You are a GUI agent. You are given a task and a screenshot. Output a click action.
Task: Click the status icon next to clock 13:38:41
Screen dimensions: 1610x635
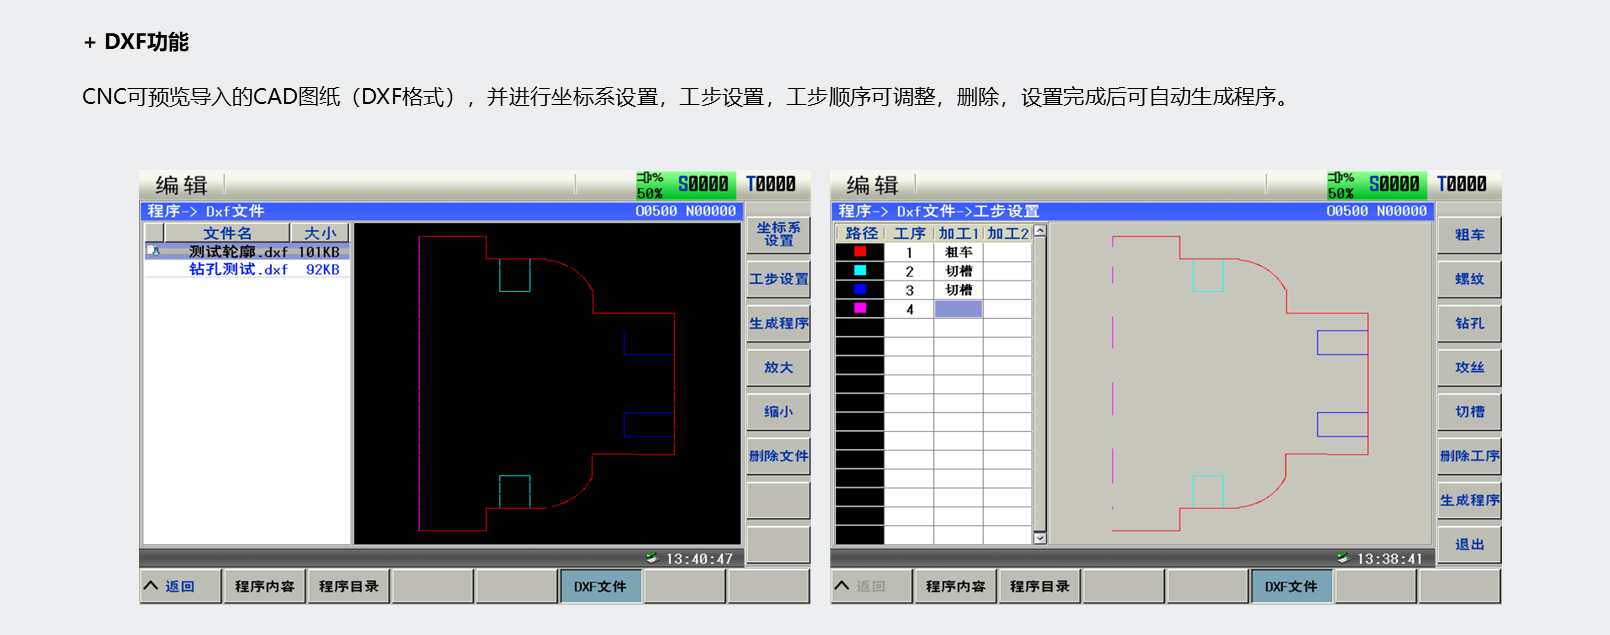pos(1343,558)
